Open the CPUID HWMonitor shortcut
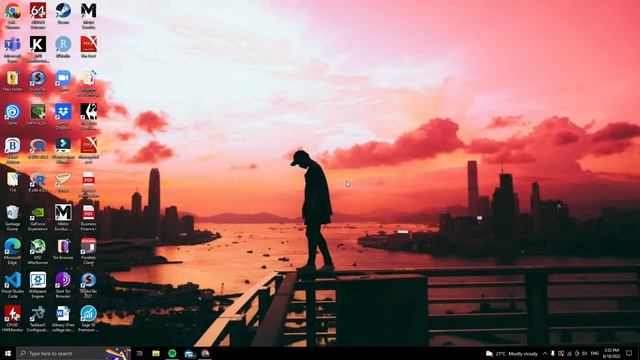 point(12,319)
